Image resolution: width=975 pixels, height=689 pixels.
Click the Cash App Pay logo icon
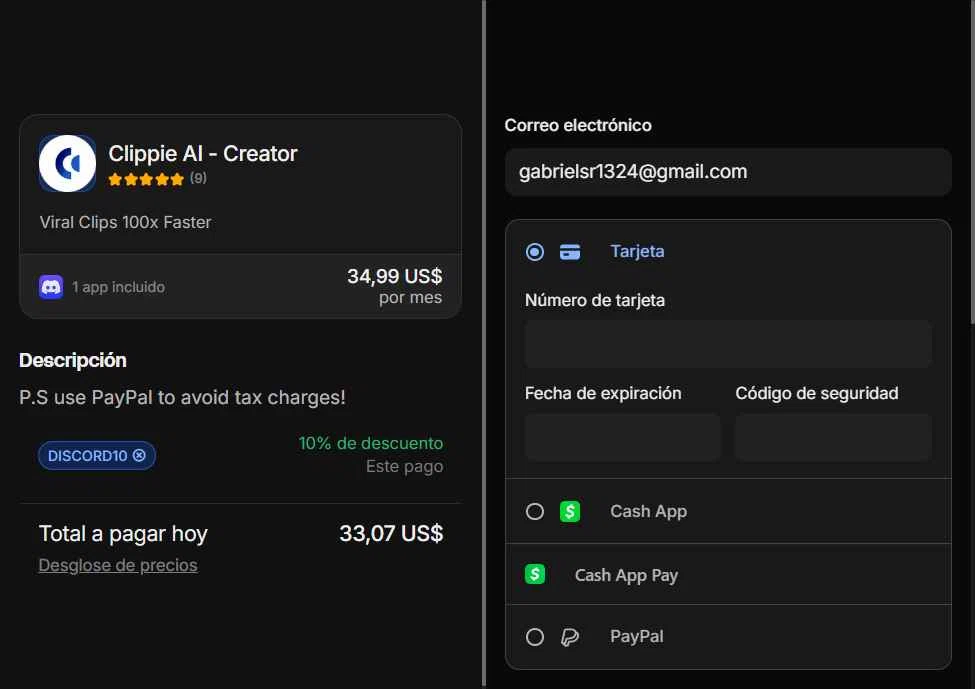click(535, 574)
